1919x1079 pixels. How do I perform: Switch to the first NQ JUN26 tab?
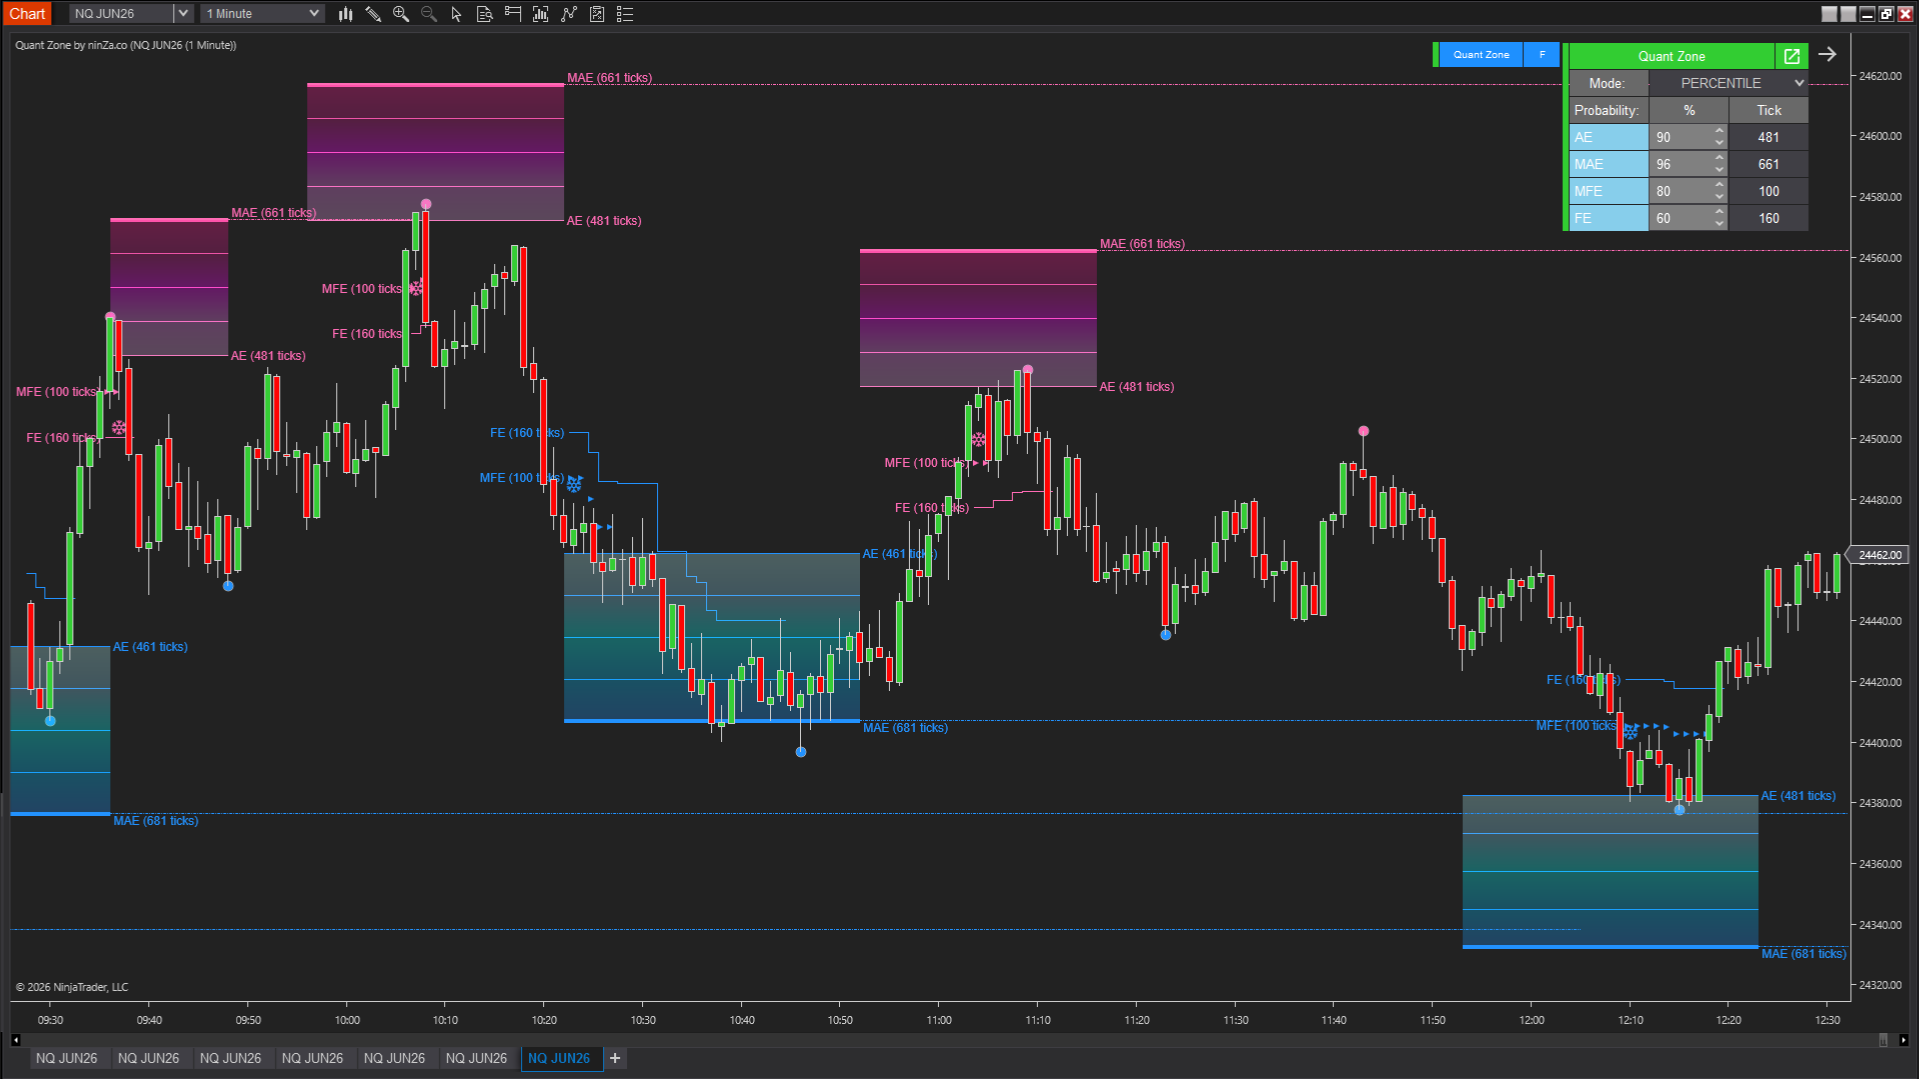[x=67, y=1058]
